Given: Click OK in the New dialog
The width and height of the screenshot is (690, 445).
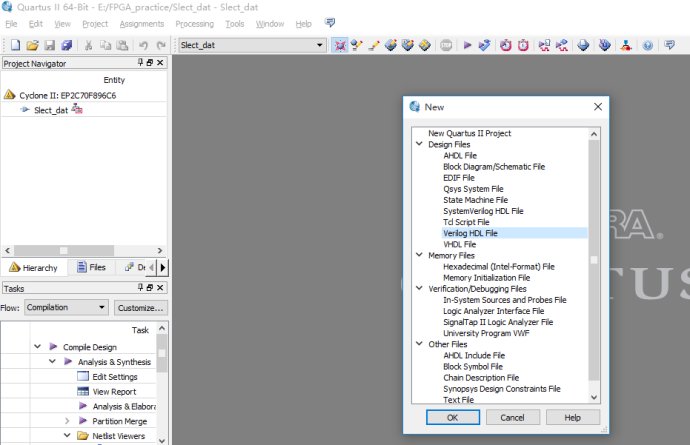Looking at the screenshot, I should [x=453, y=417].
